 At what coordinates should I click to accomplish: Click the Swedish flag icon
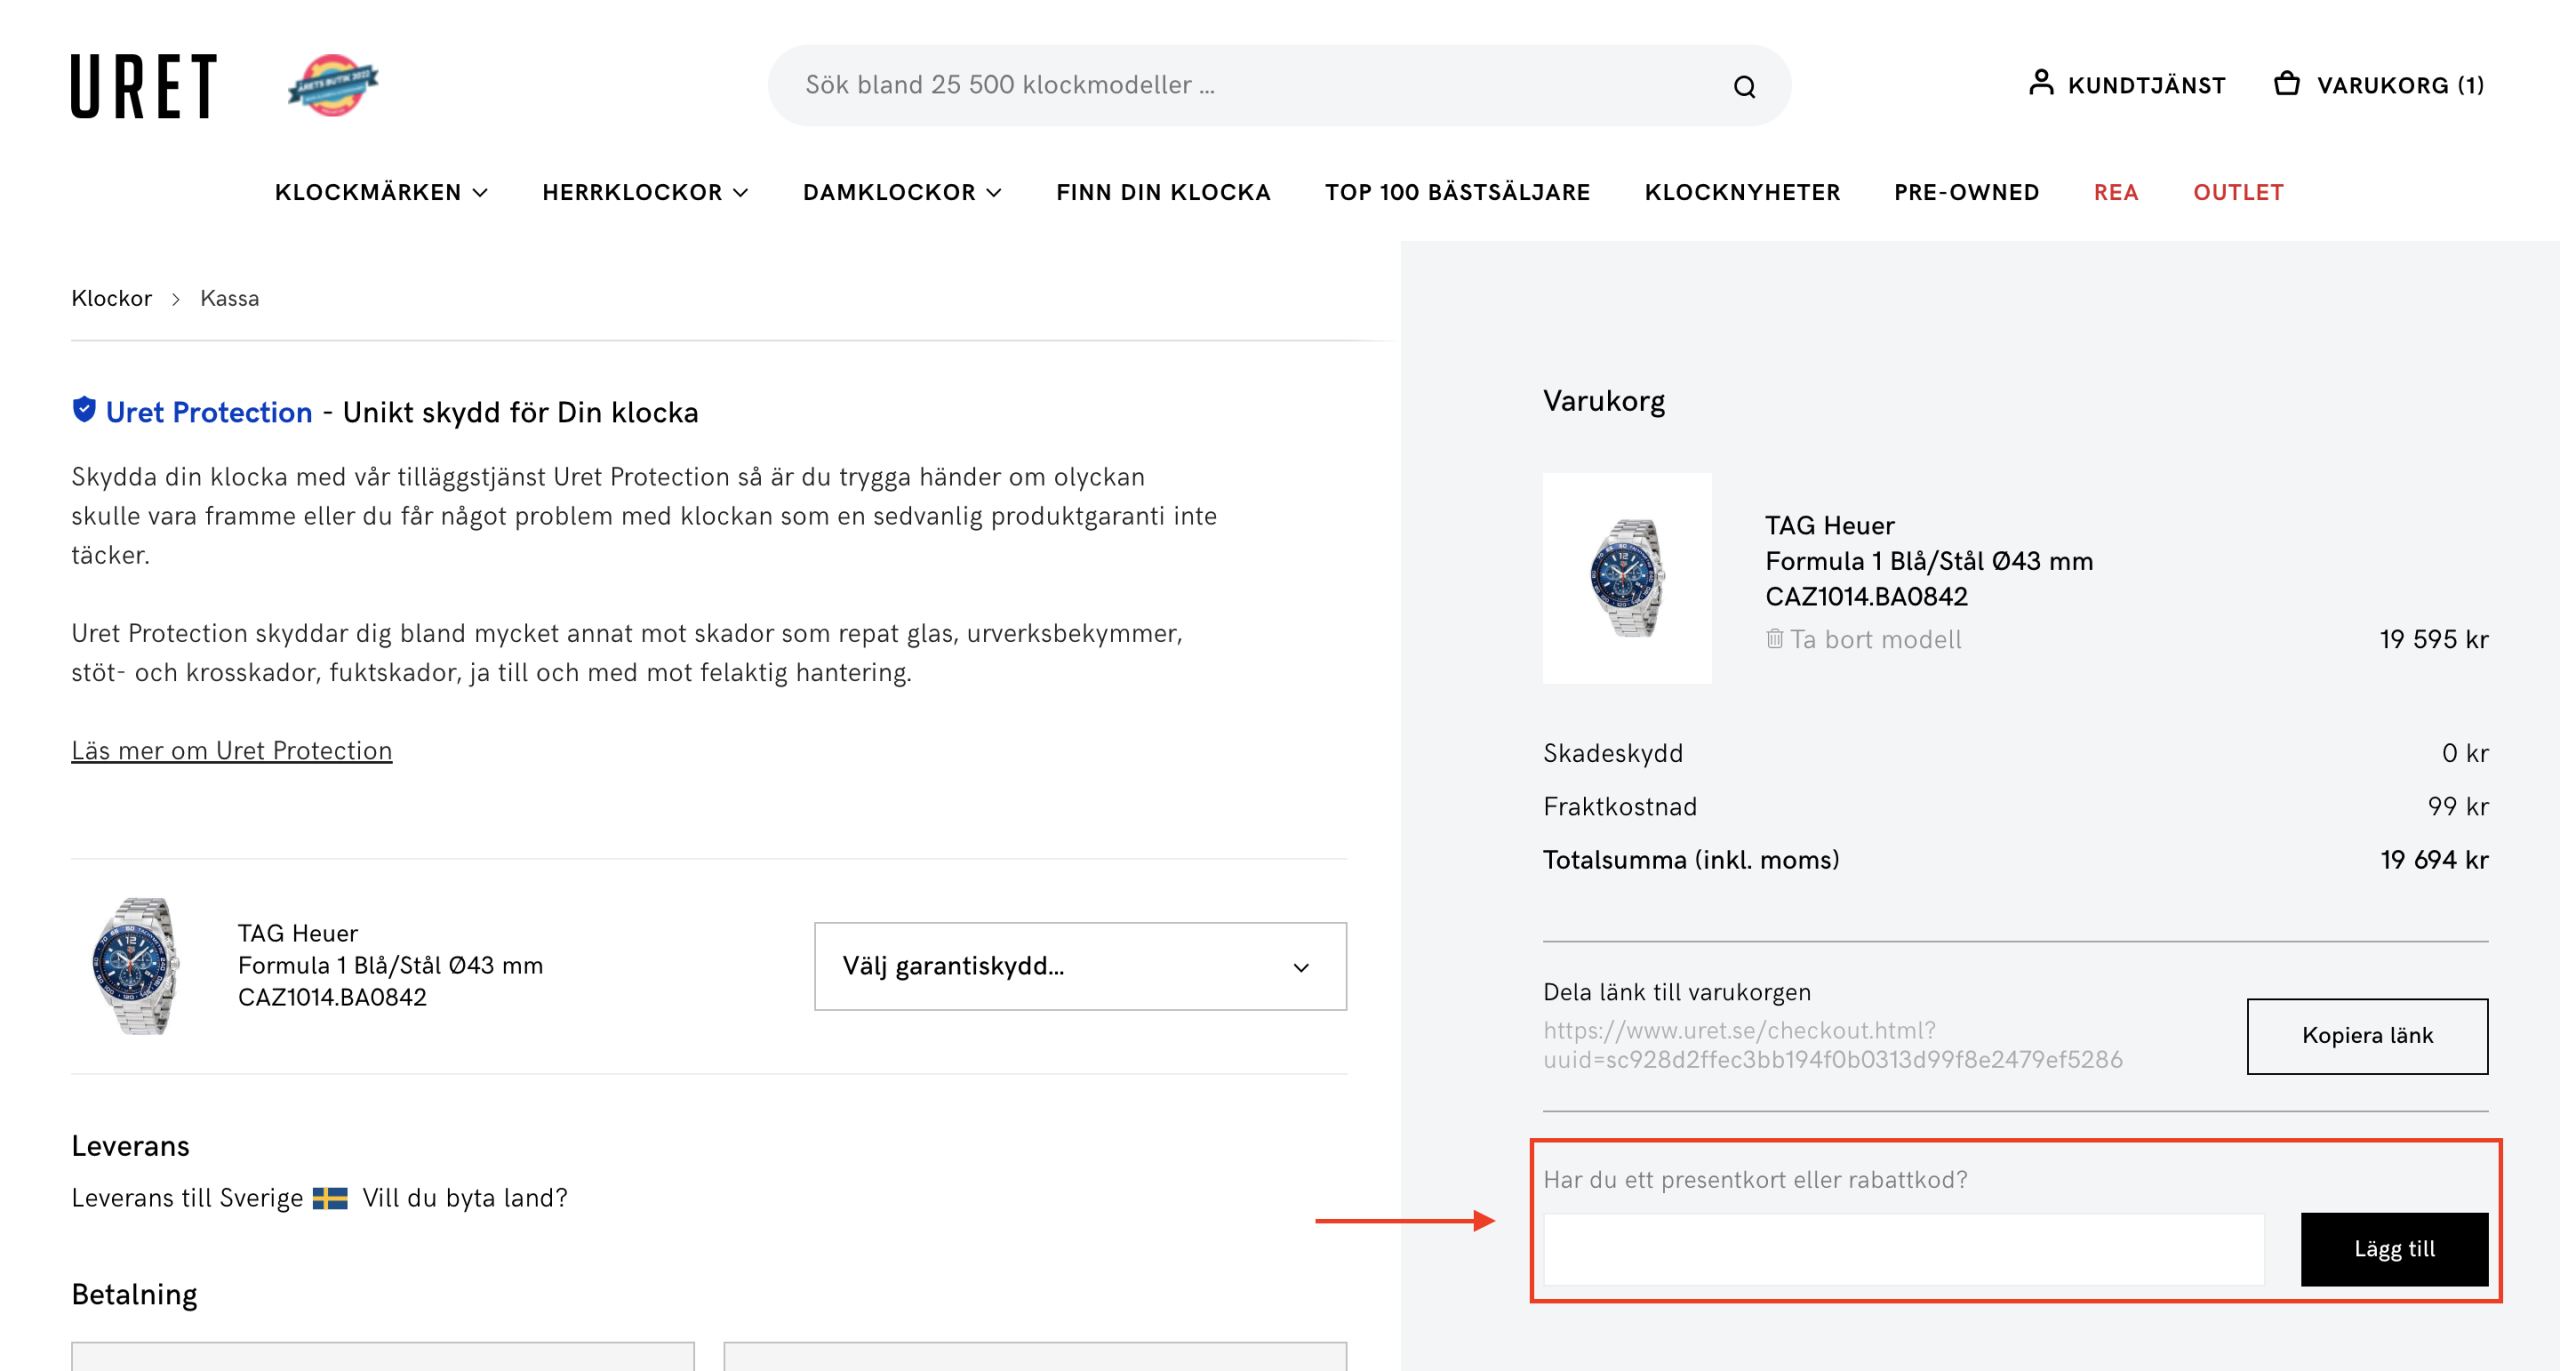click(330, 1198)
